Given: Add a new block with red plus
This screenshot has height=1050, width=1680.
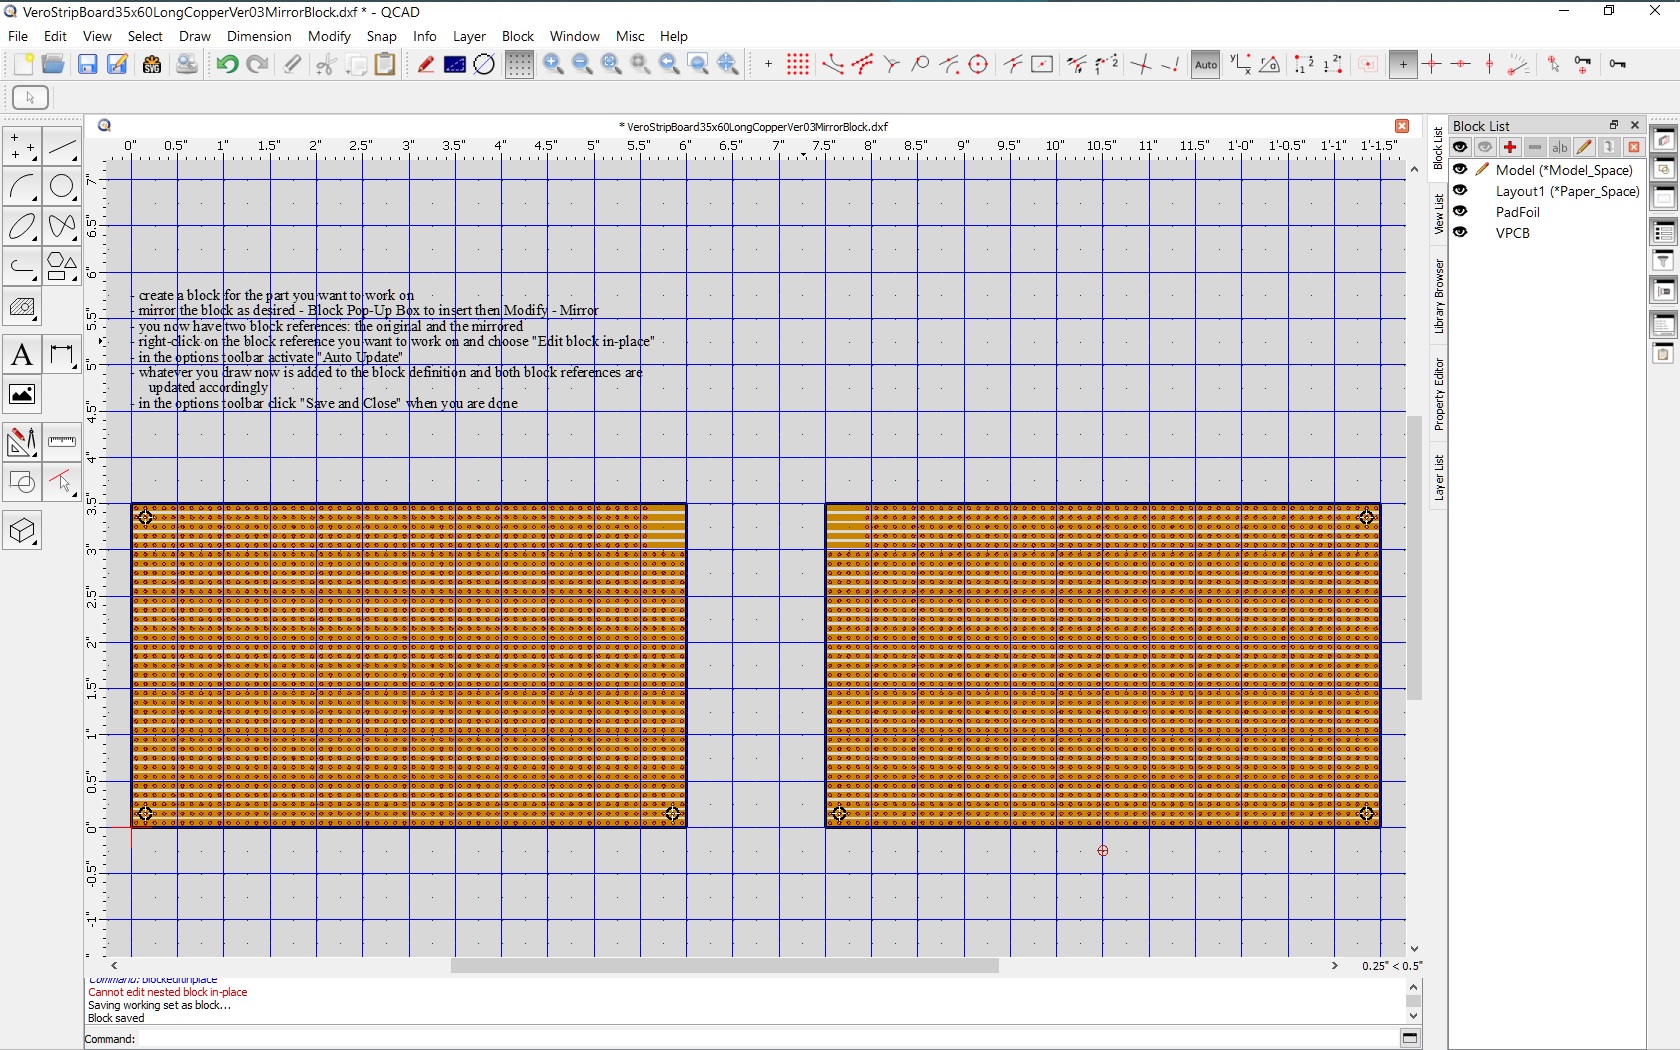Looking at the screenshot, I should click(1510, 148).
